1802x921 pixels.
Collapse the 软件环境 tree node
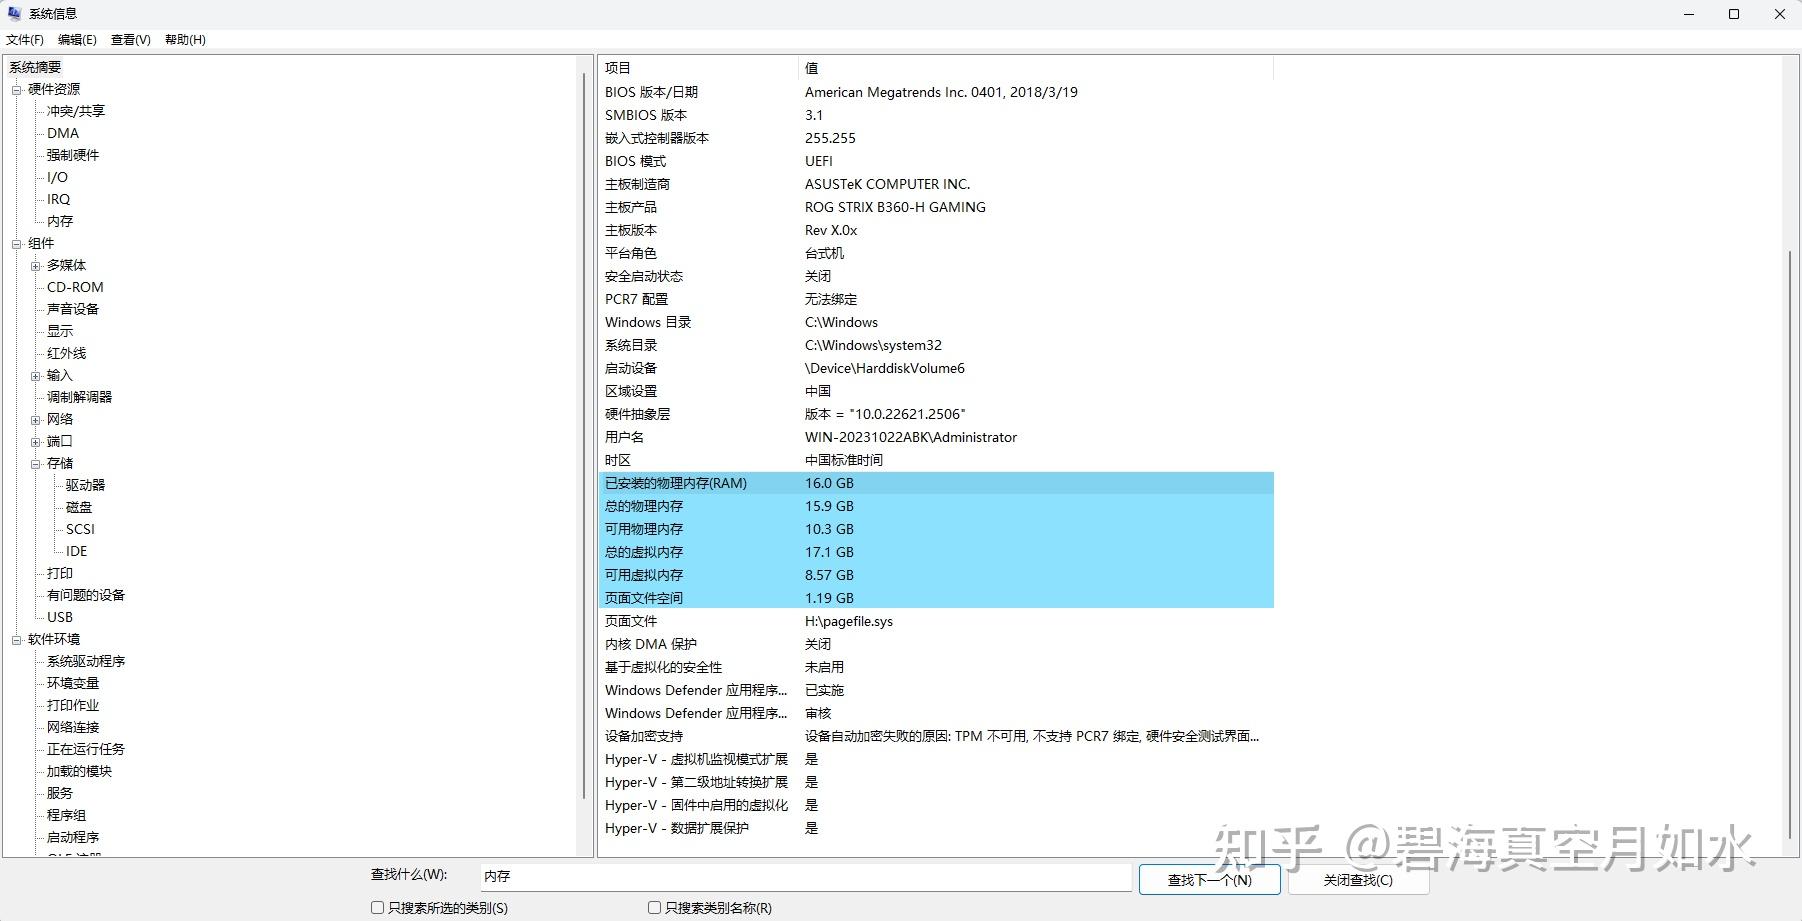click(17, 639)
